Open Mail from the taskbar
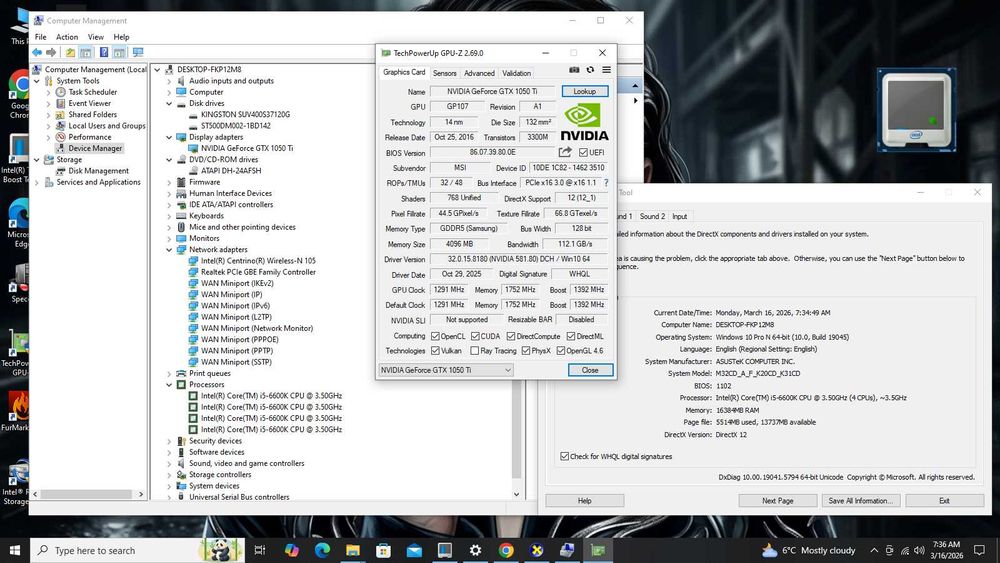The width and height of the screenshot is (1000, 563). [x=414, y=550]
